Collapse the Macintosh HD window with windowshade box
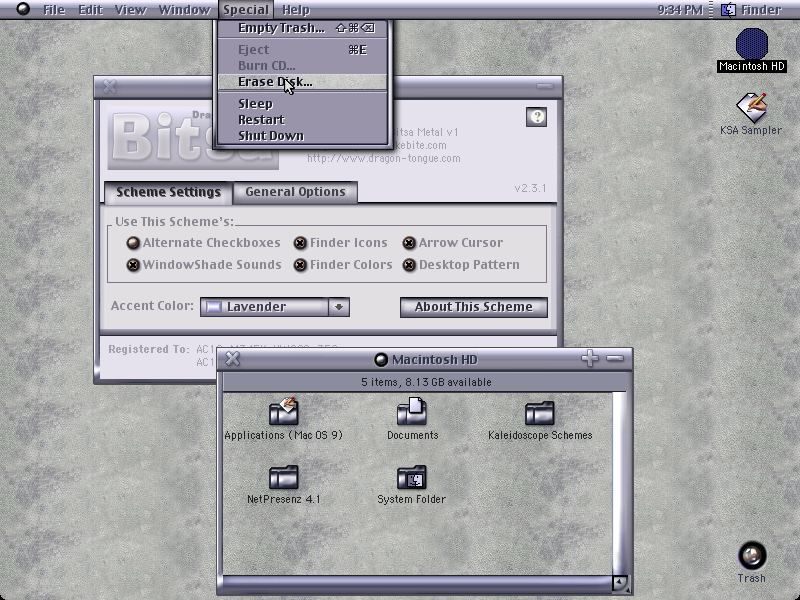Screen dimensions: 800x600 coord(615,358)
